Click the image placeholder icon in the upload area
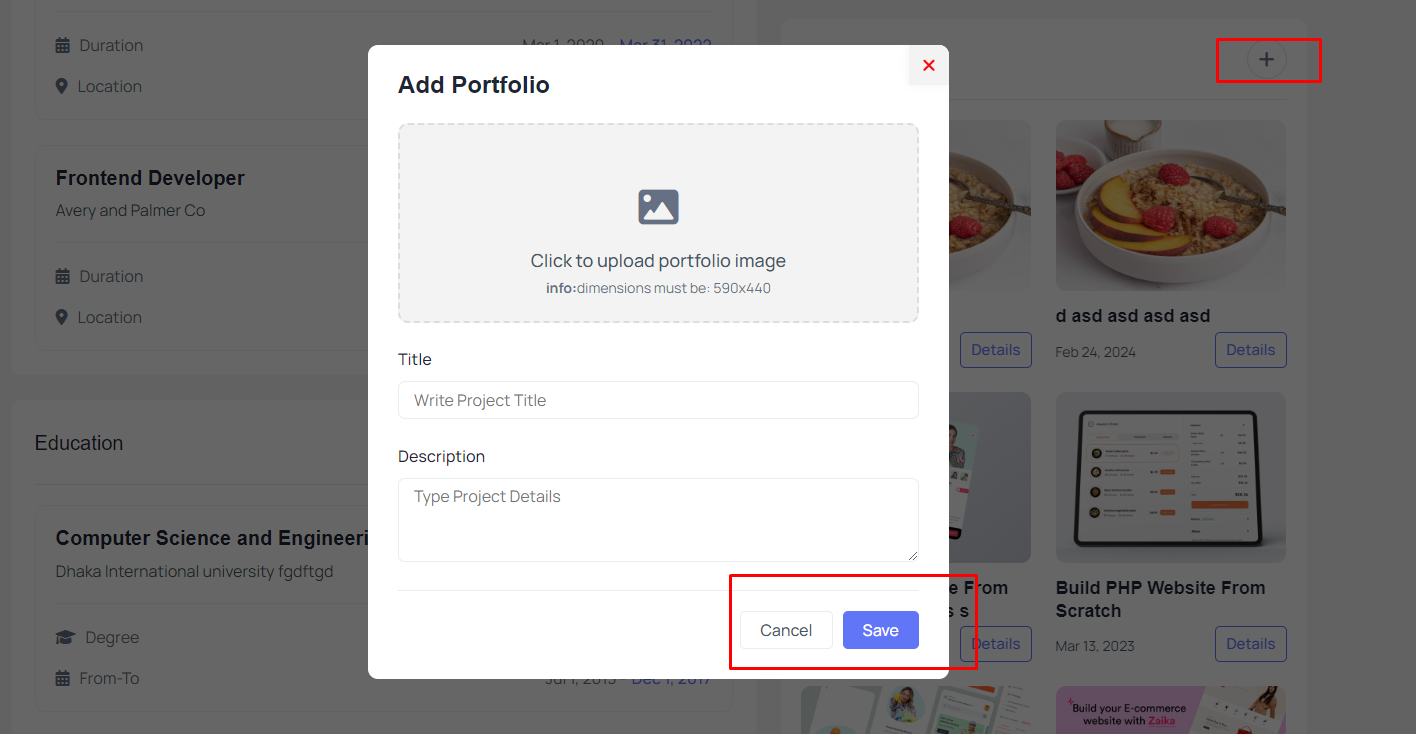 (x=658, y=207)
